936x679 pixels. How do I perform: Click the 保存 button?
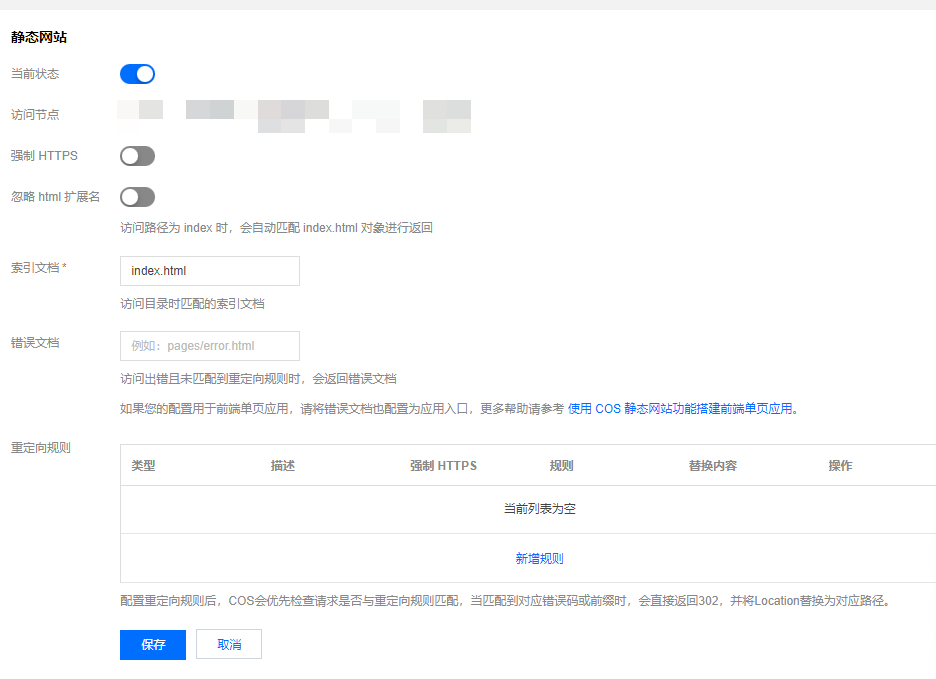(x=152, y=644)
